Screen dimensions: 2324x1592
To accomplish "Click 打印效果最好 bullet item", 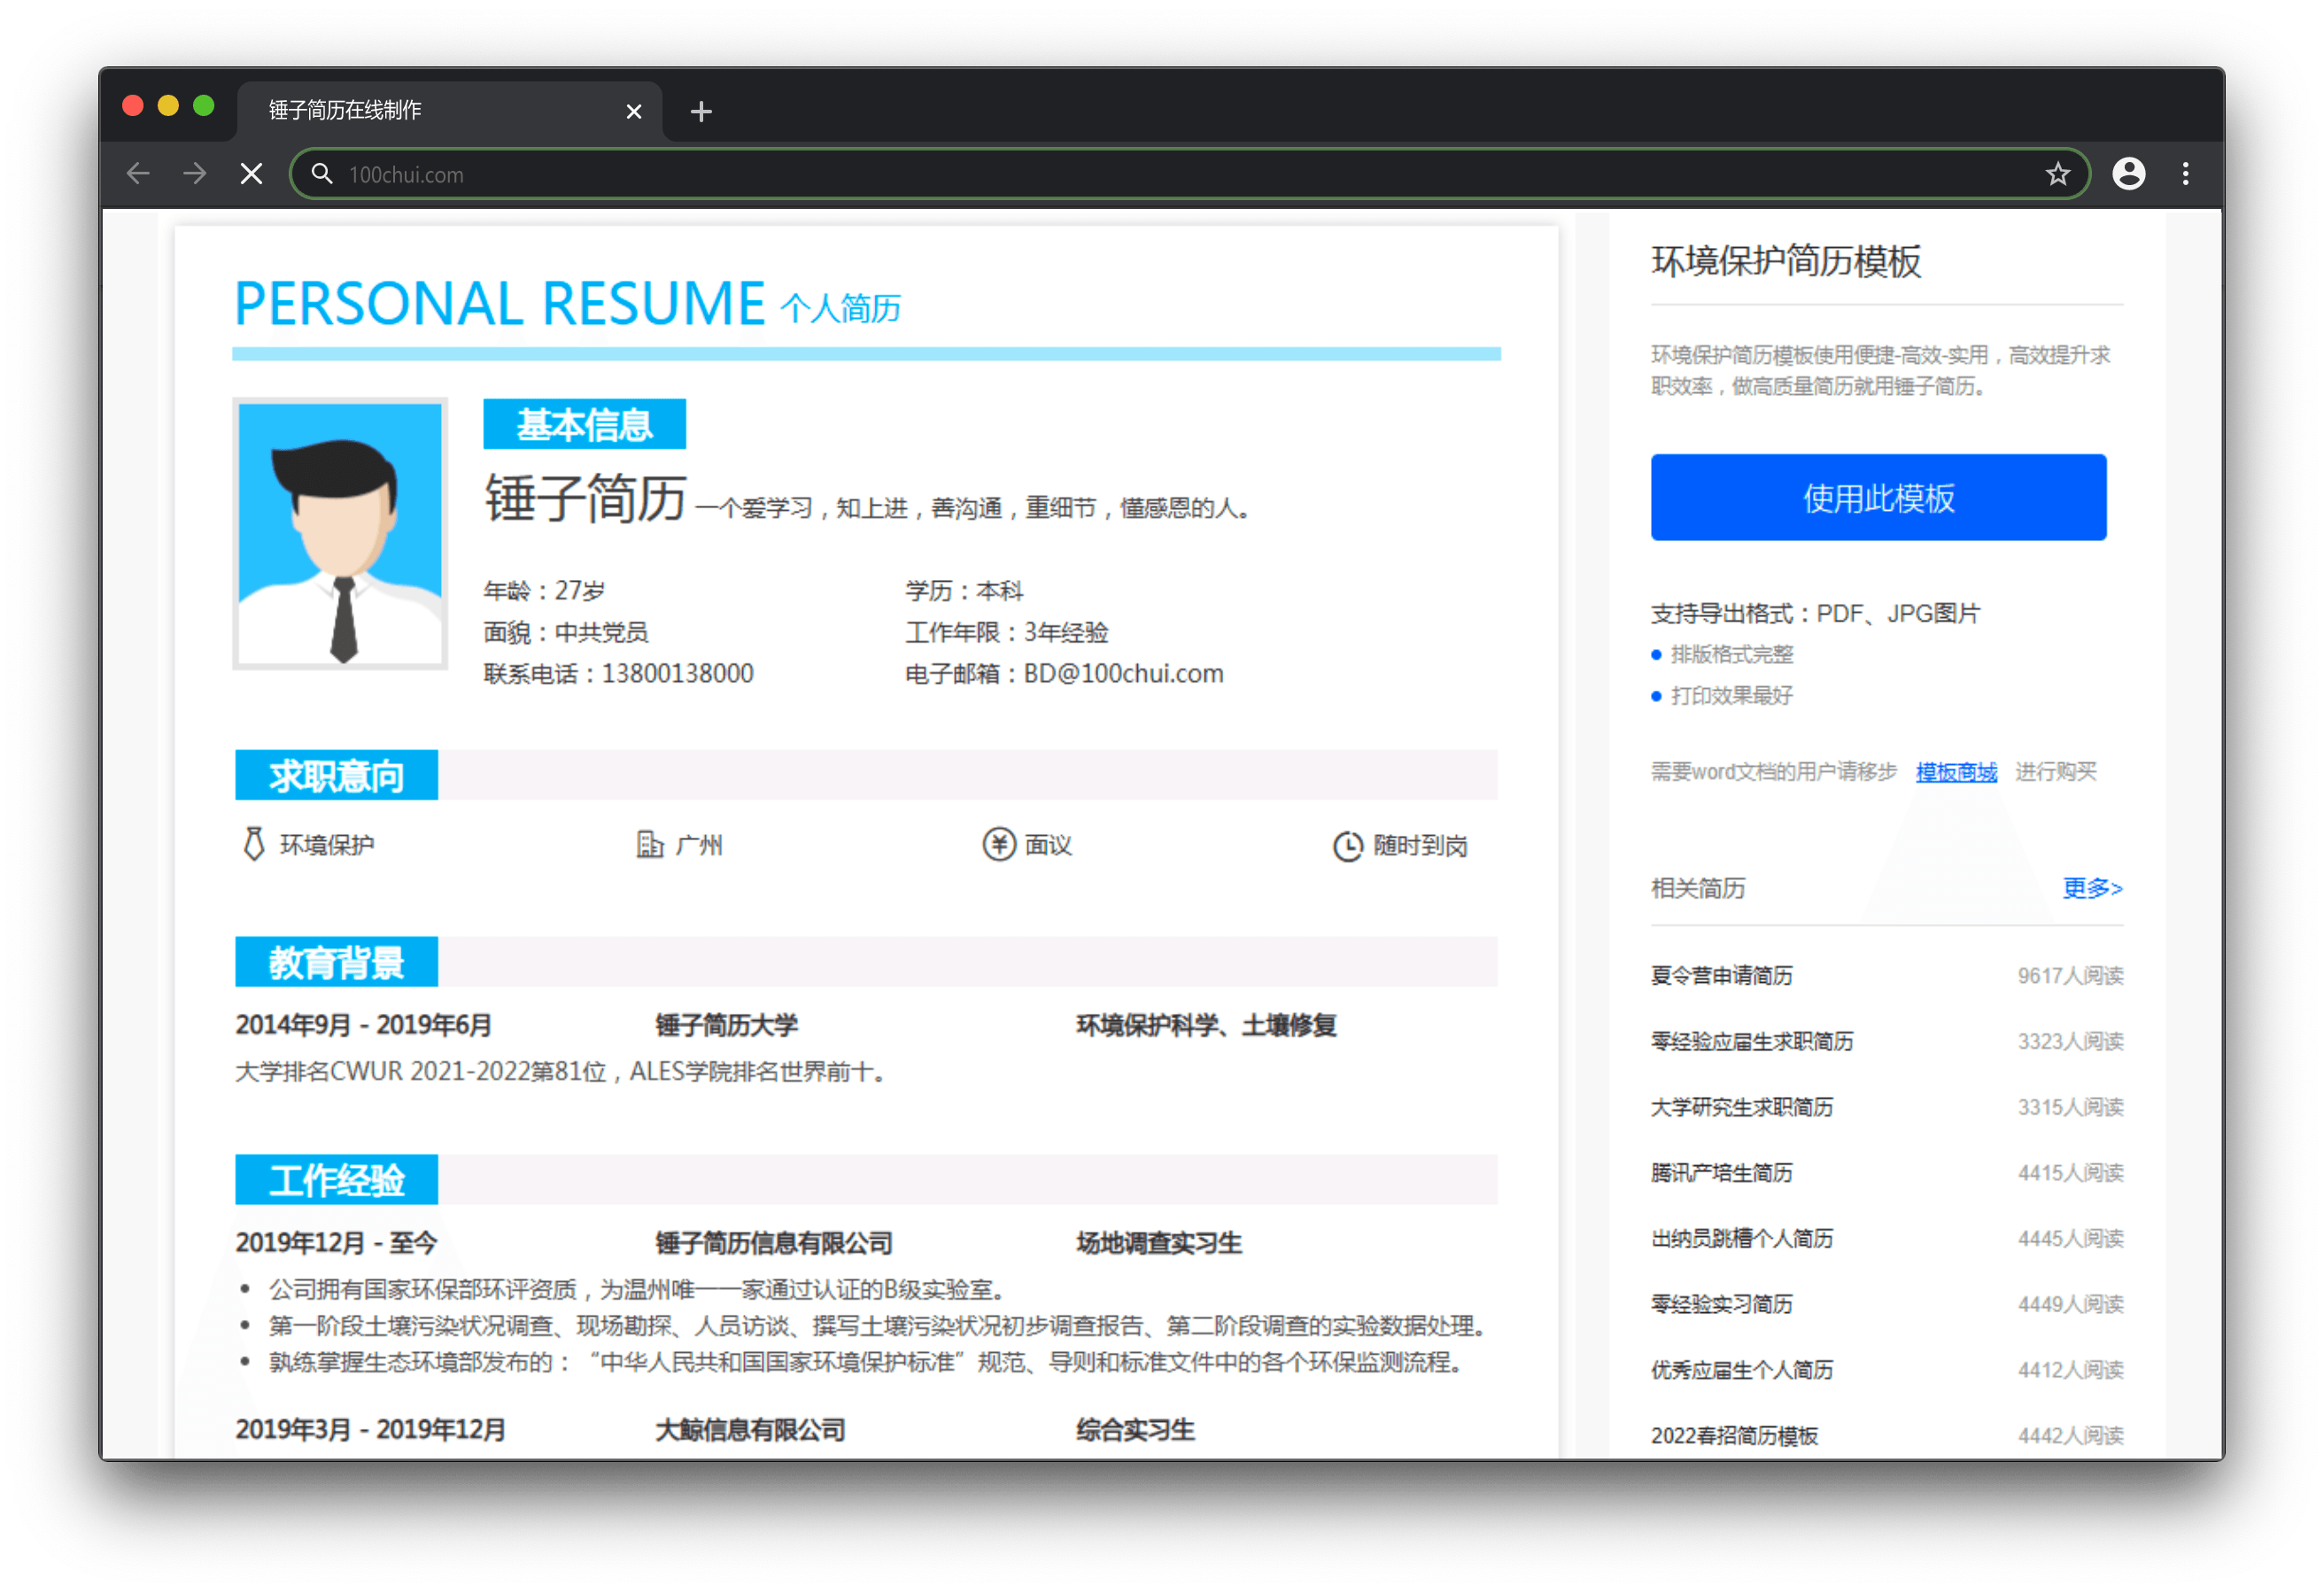I will (x=1731, y=695).
